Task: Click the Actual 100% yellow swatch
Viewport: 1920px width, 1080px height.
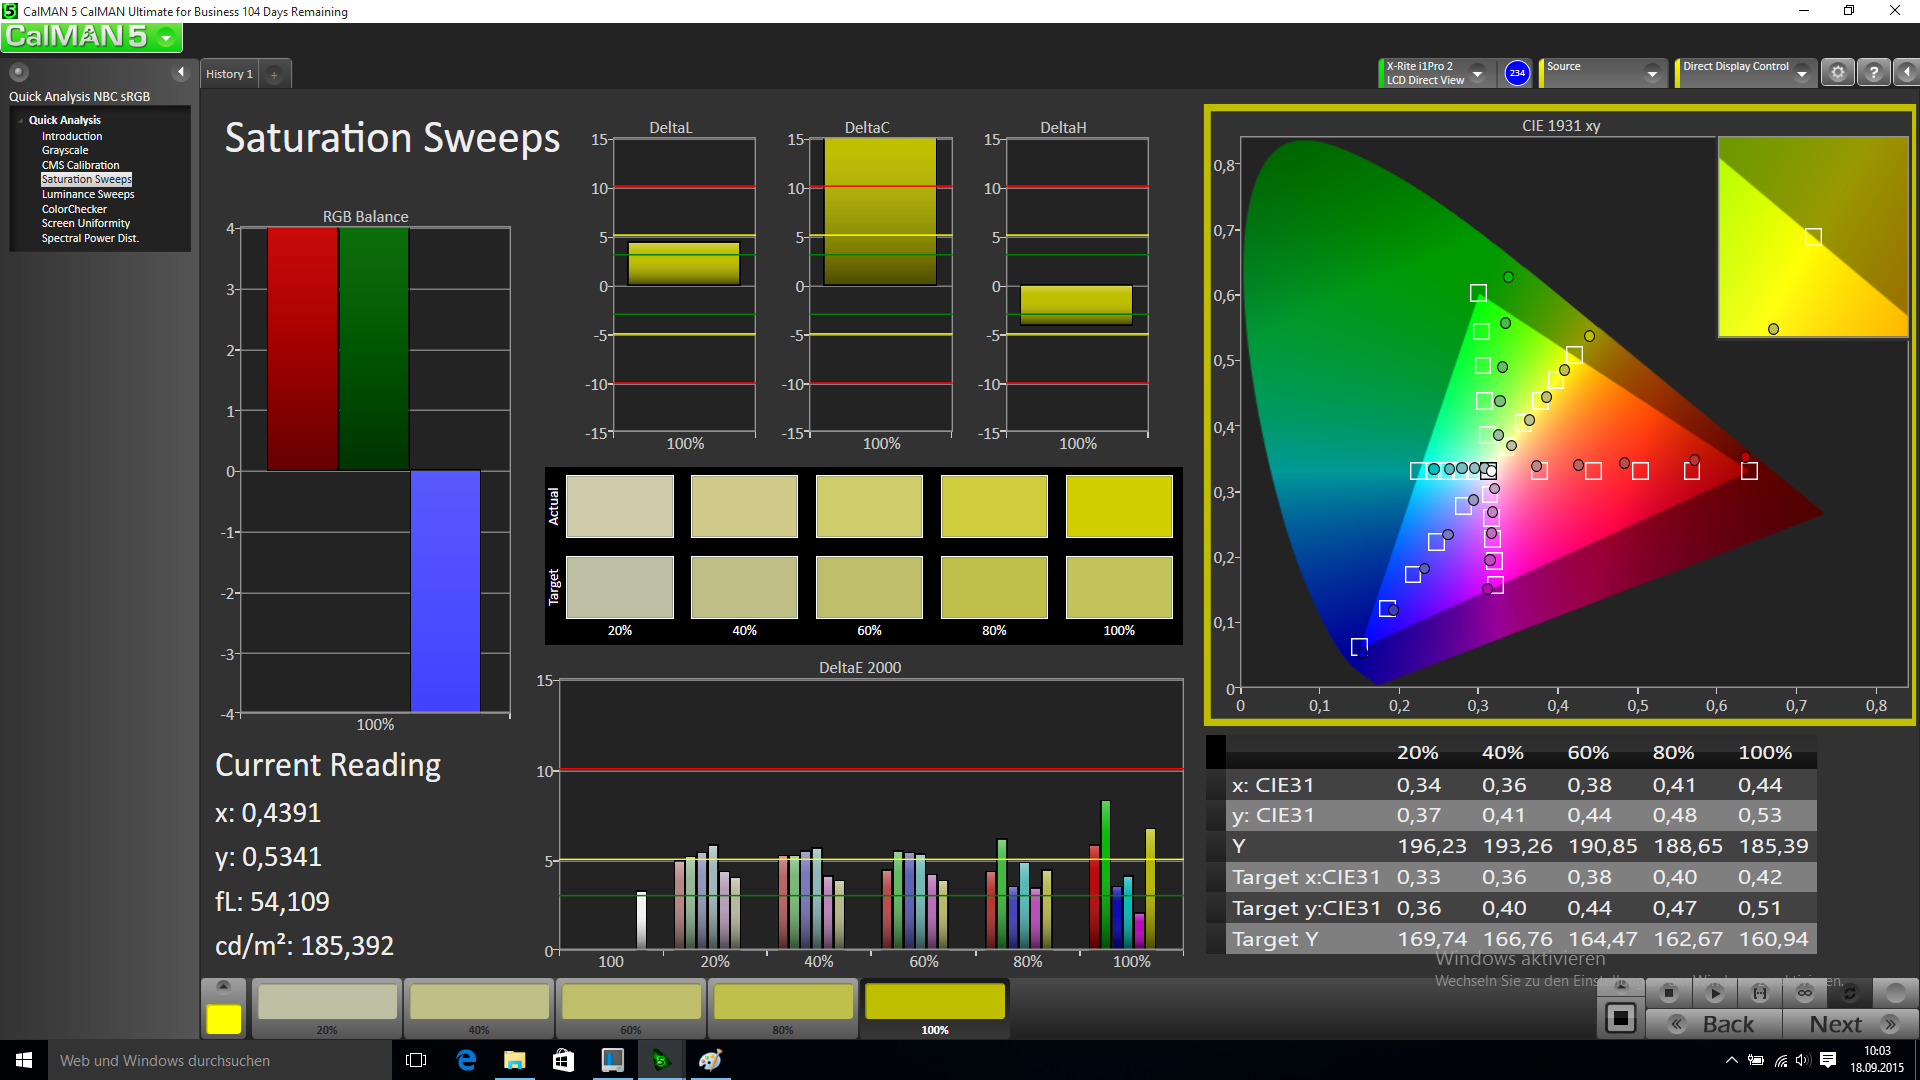Action: [x=1119, y=506]
